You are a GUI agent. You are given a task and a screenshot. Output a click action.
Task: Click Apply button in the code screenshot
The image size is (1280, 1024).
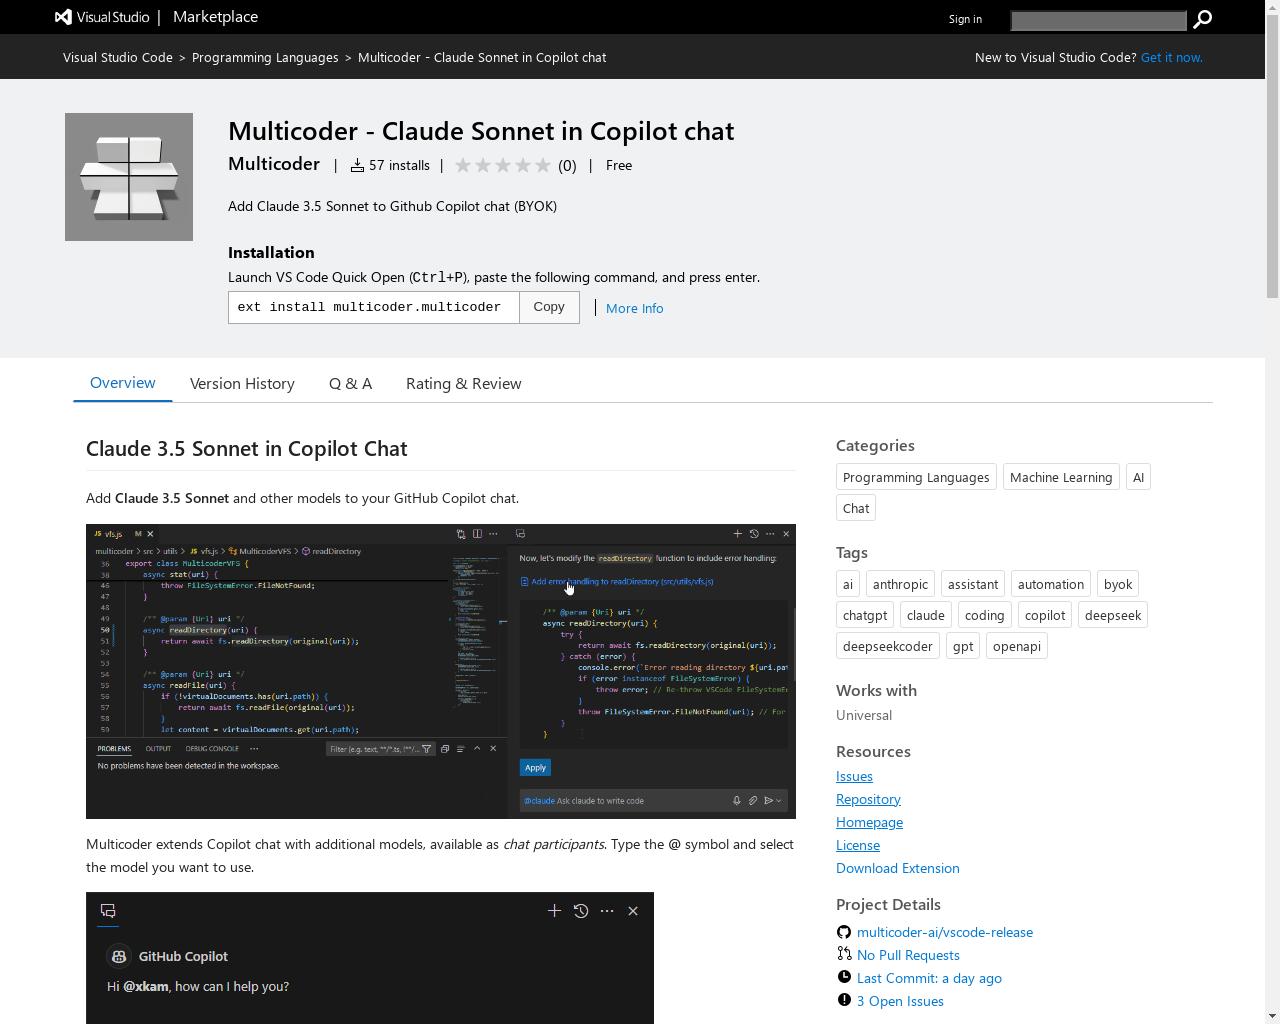[x=535, y=768]
